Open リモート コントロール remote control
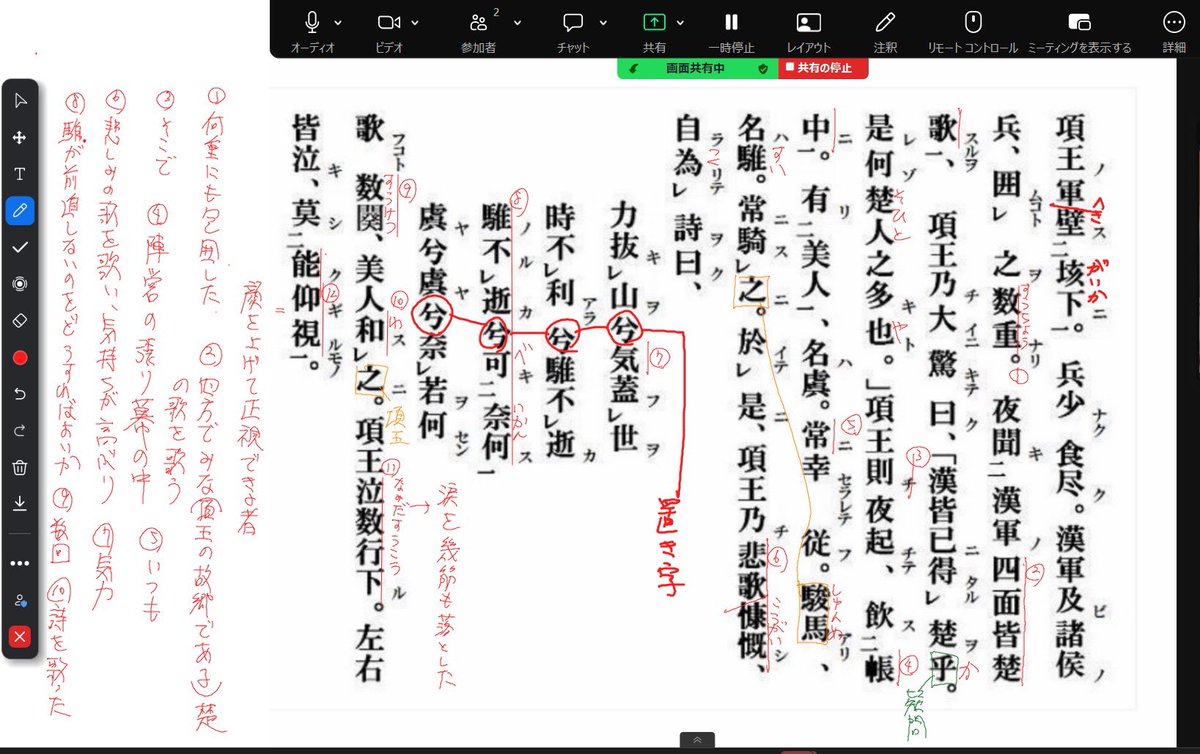This screenshot has width=1200, height=754. coord(973,22)
